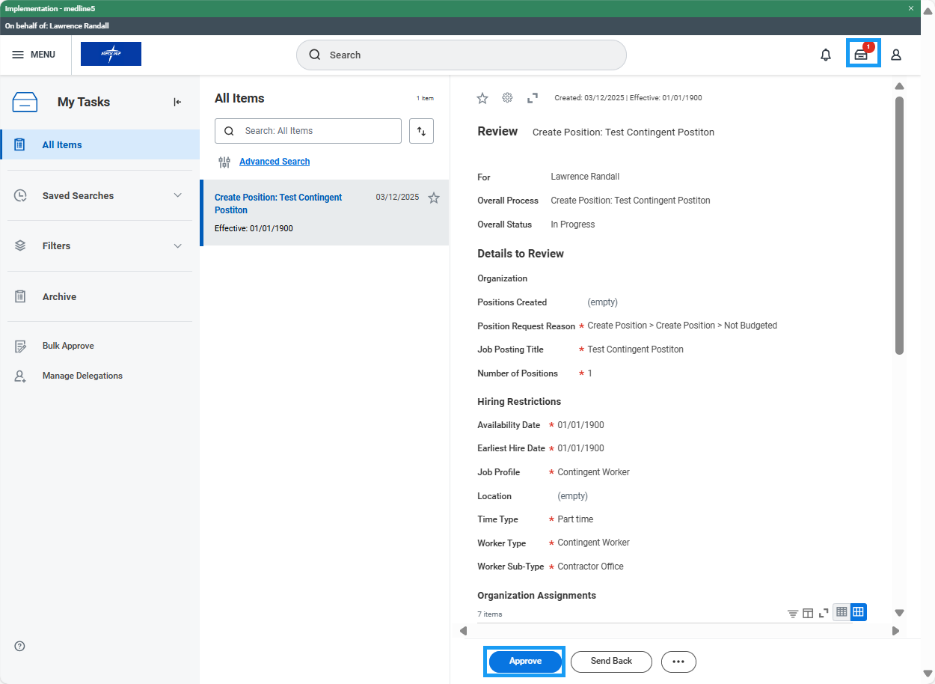Open the notifications bell
This screenshot has height=684, width=935.
pos(825,55)
